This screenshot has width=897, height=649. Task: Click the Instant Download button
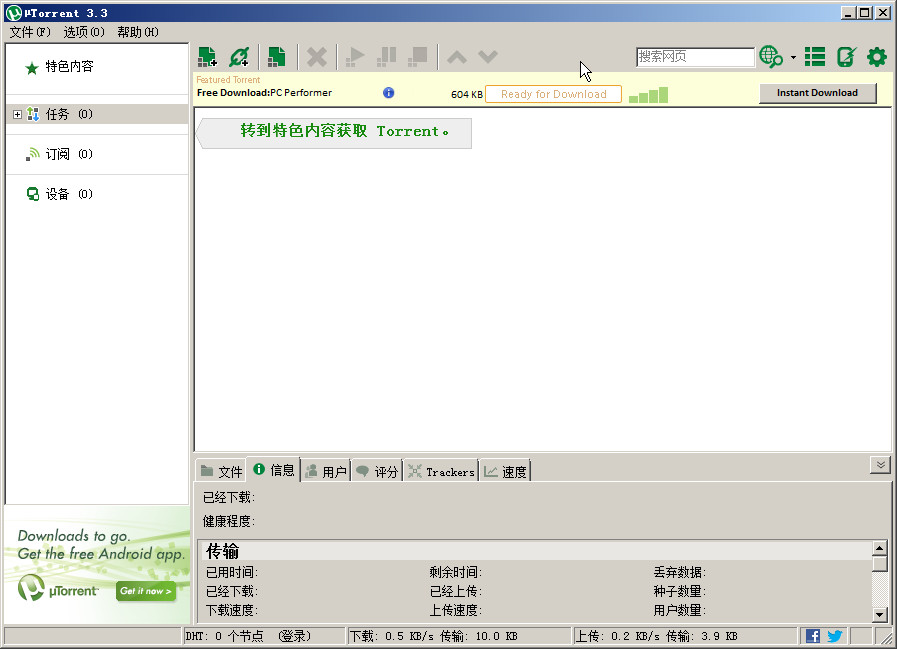point(817,93)
